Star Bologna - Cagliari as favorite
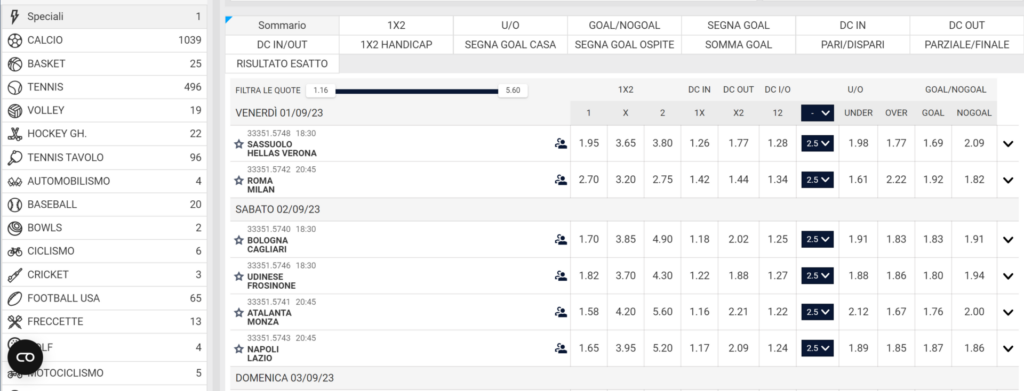1024x391 pixels. click(239, 240)
